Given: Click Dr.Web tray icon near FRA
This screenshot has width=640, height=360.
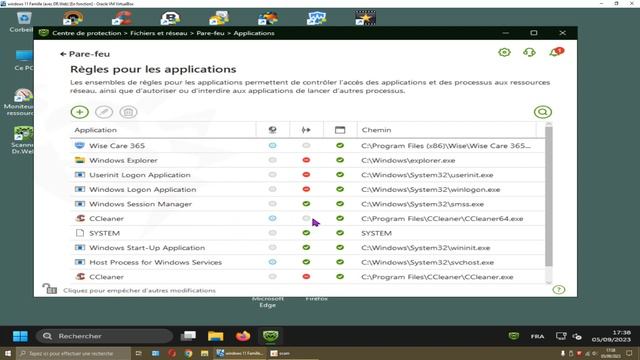Looking at the screenshot, I should 513,336.
